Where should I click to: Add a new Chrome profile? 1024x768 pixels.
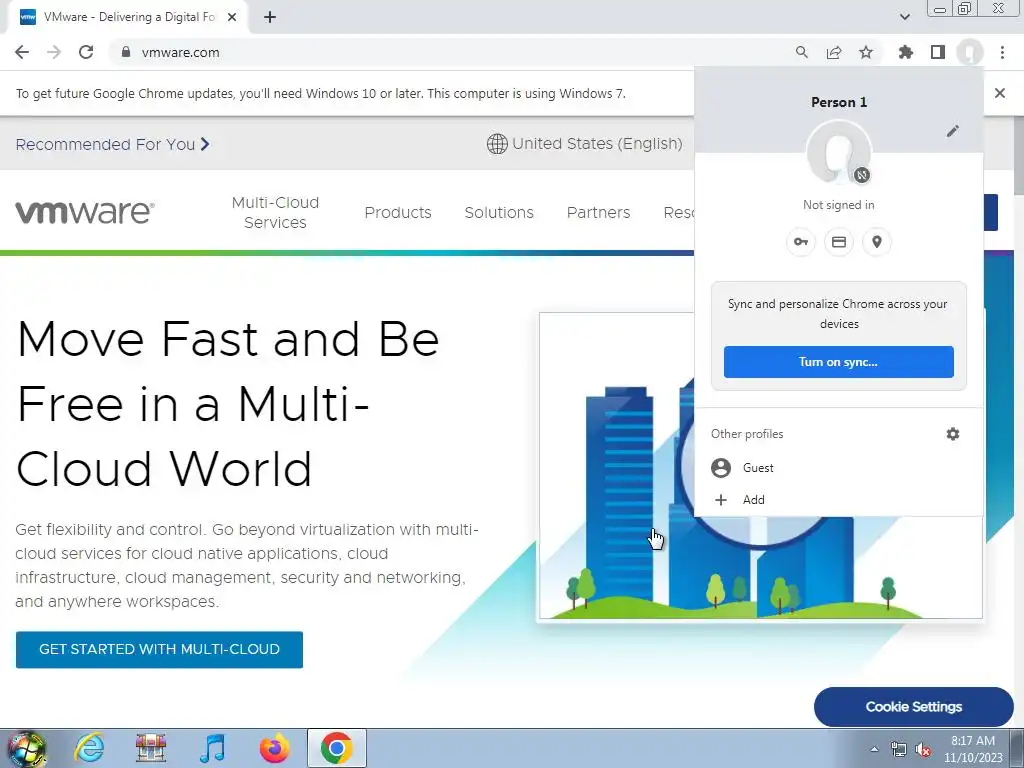(x=839, y=500)
